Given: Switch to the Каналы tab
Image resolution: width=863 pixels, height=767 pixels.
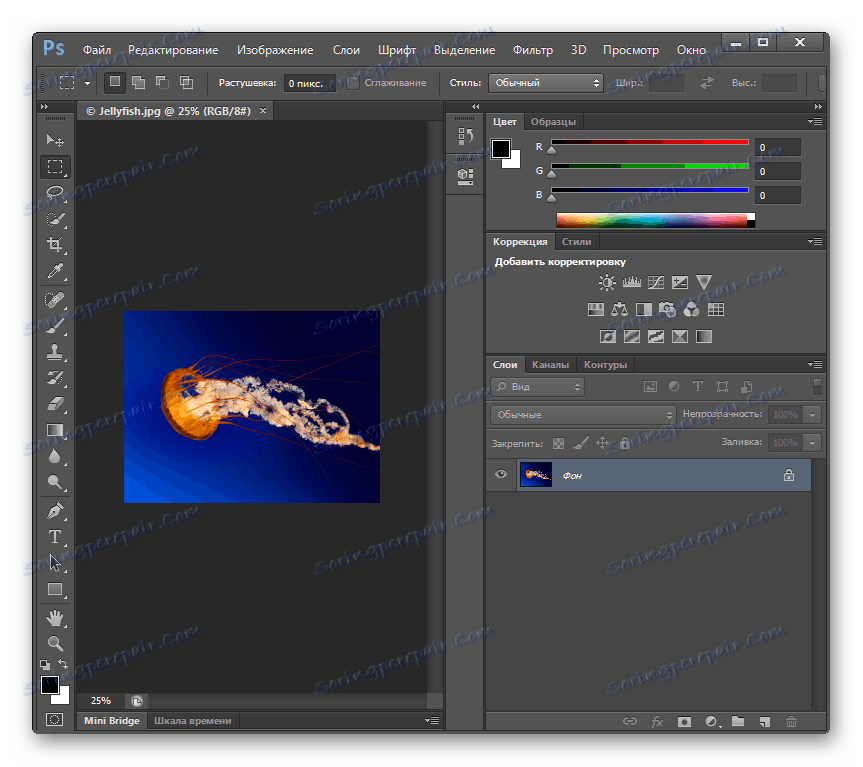Looking at the screenshot, I should pyautogui.click(x=550, y=364).
